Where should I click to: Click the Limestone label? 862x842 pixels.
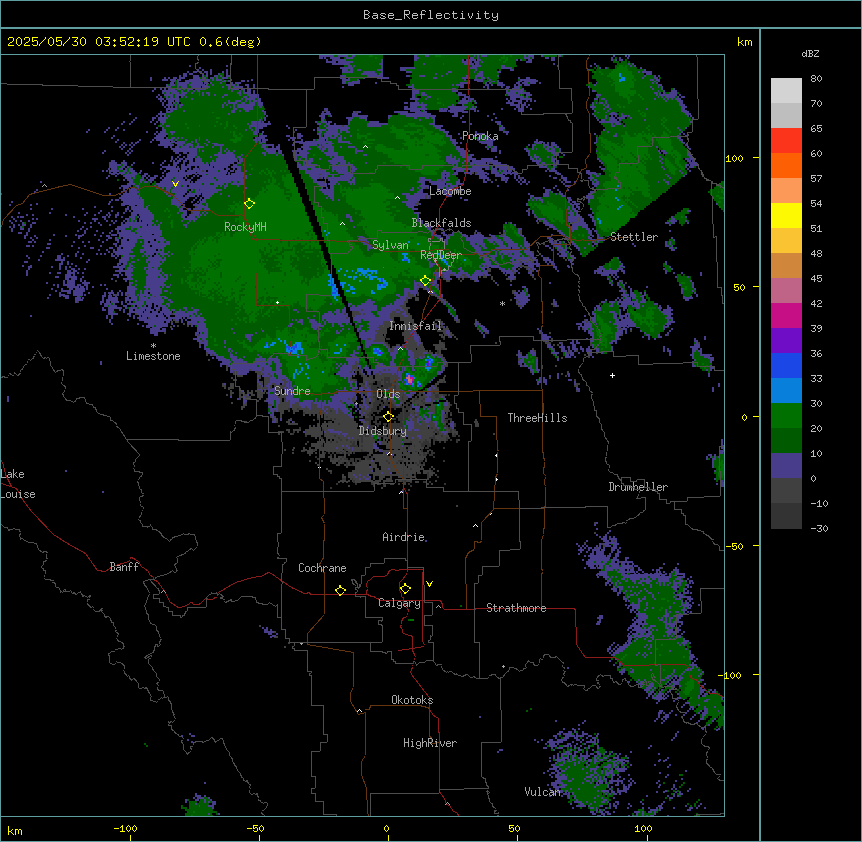(153, 356)
